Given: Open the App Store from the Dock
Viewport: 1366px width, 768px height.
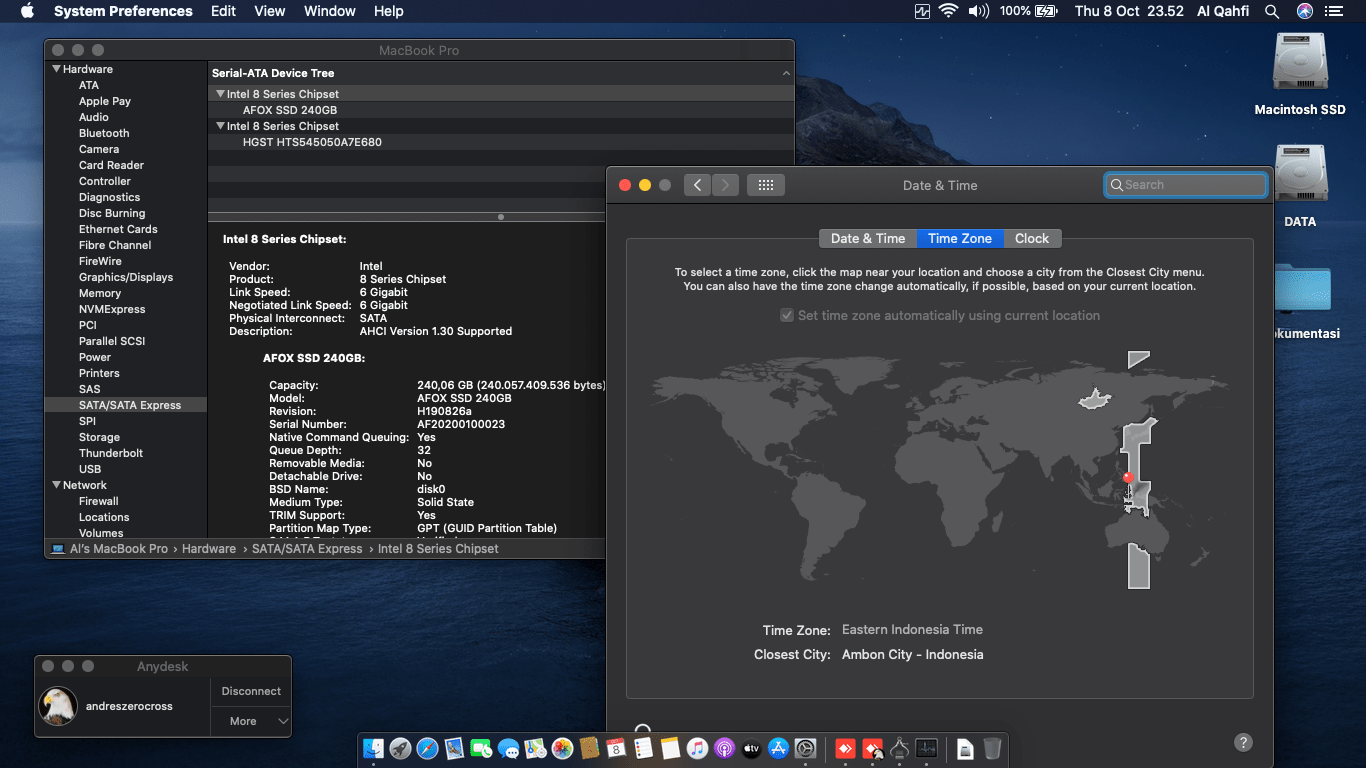Looking at the screenshot, I should pyautogui.click(x=779, y=748).
